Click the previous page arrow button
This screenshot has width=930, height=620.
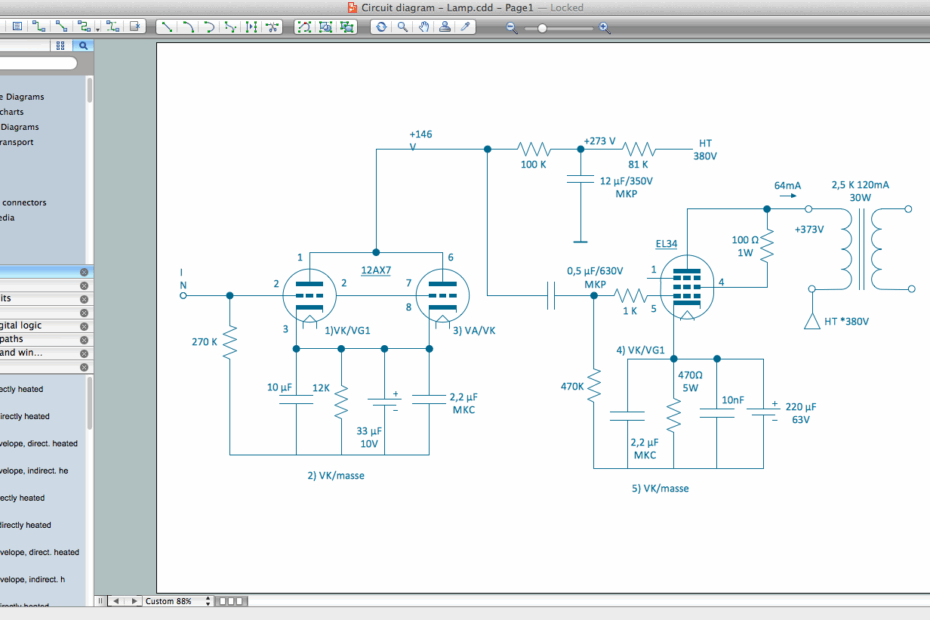[x=117, y=601]
